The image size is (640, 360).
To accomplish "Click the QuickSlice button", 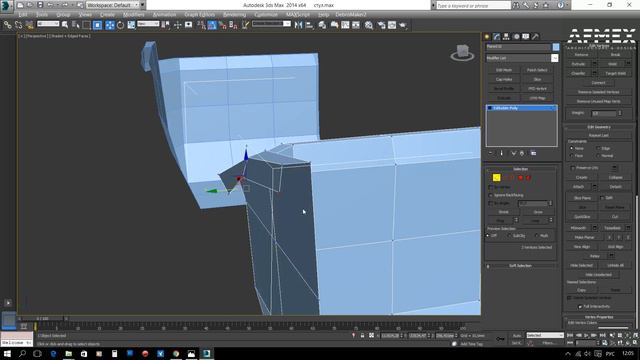I will [x=582, y=217].
